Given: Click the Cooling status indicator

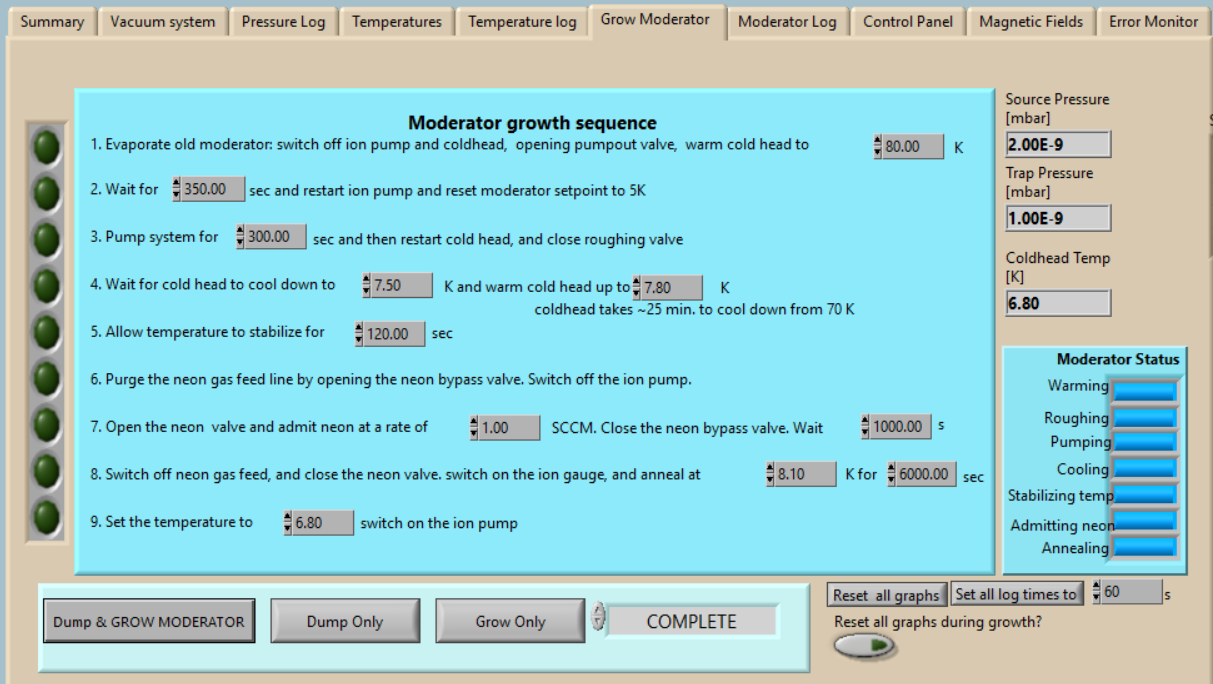Looking at the screenshot, I should [1145, 469].
